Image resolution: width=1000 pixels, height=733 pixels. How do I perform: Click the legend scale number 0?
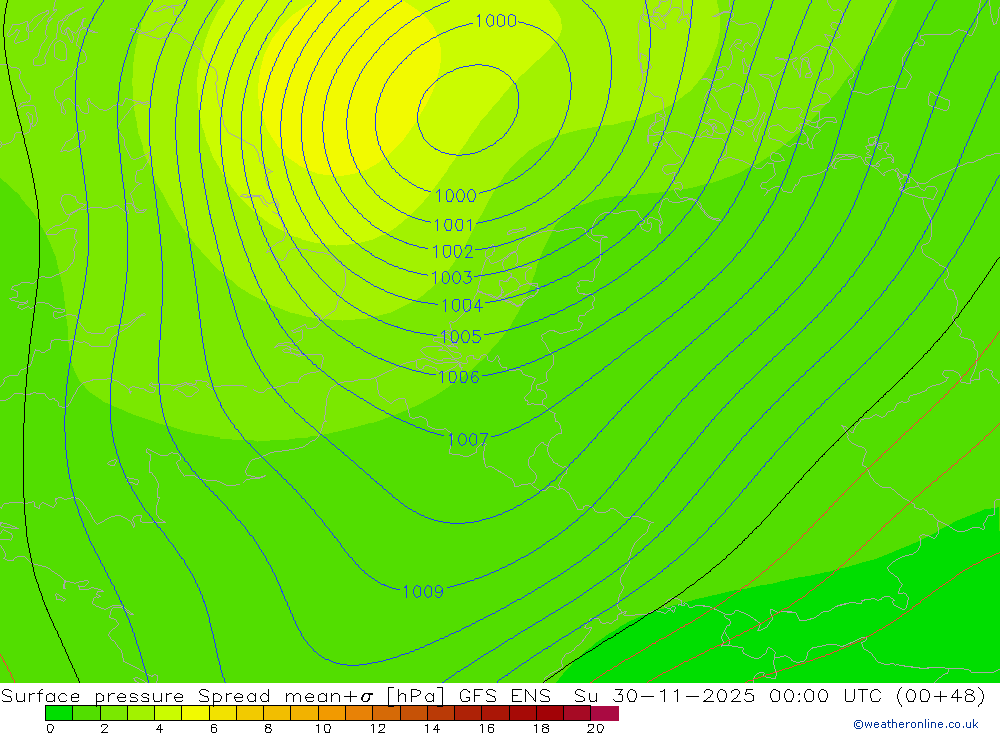50,728
